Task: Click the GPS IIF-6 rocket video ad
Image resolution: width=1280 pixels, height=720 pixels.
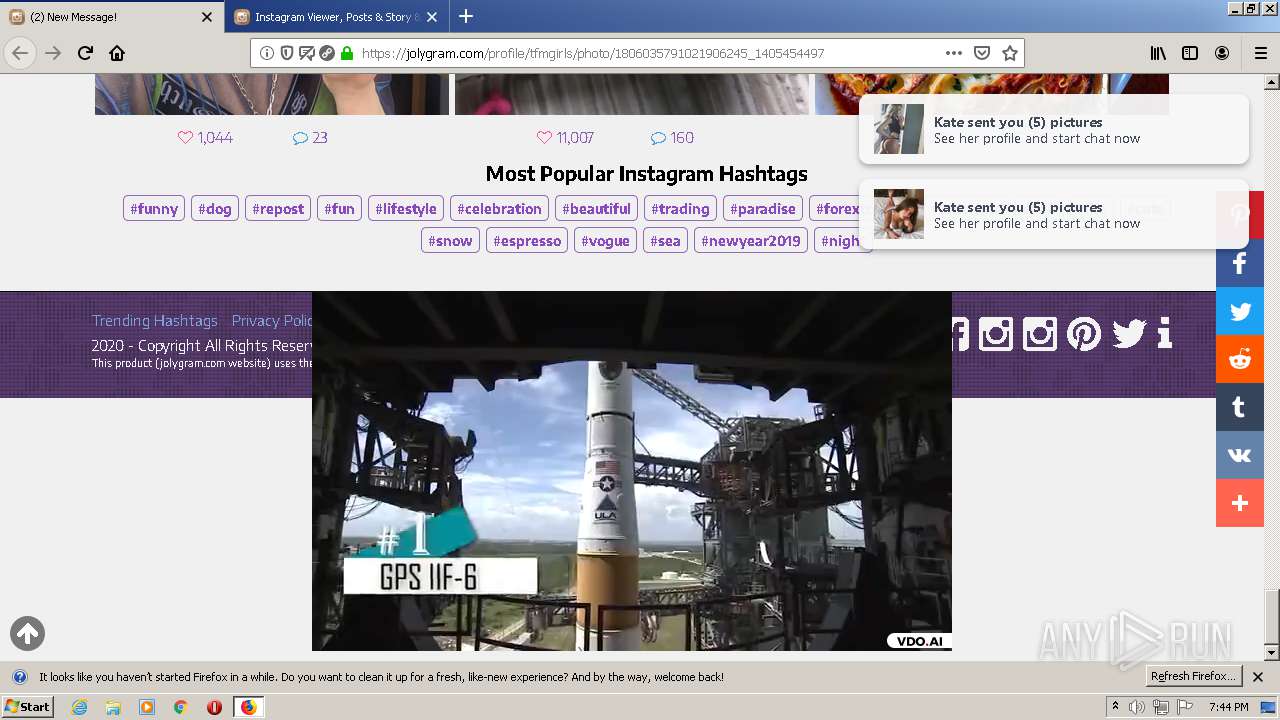Action: tap(632, 471)
